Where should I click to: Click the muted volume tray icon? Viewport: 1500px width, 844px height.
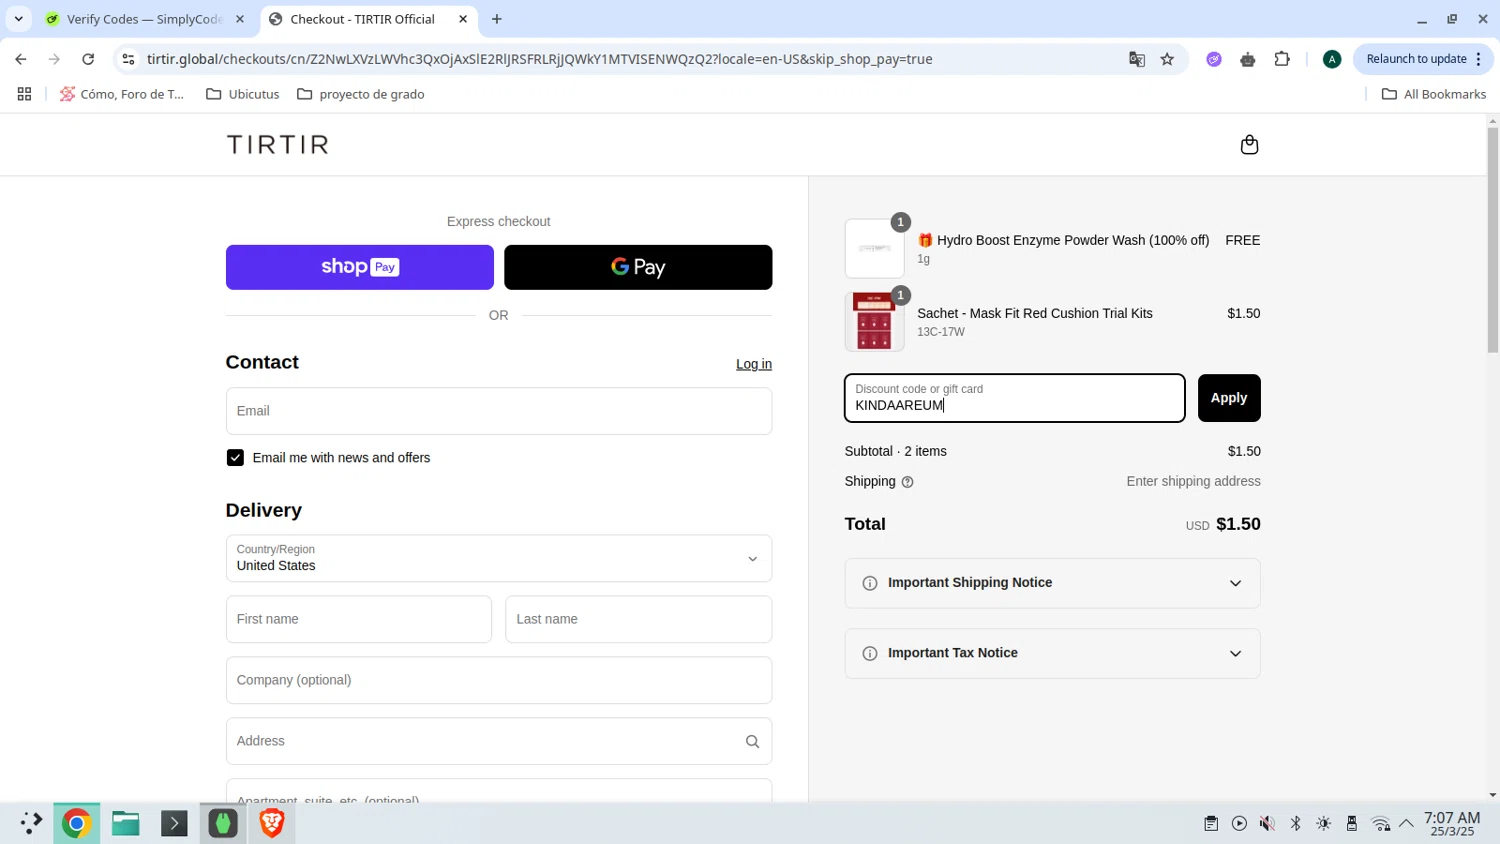(x=1267, y=824)
